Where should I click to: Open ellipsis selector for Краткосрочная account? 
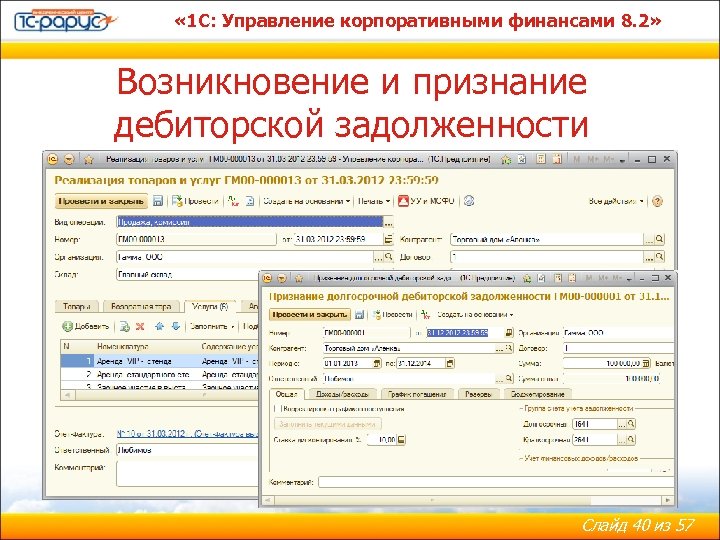click(622, 439)
